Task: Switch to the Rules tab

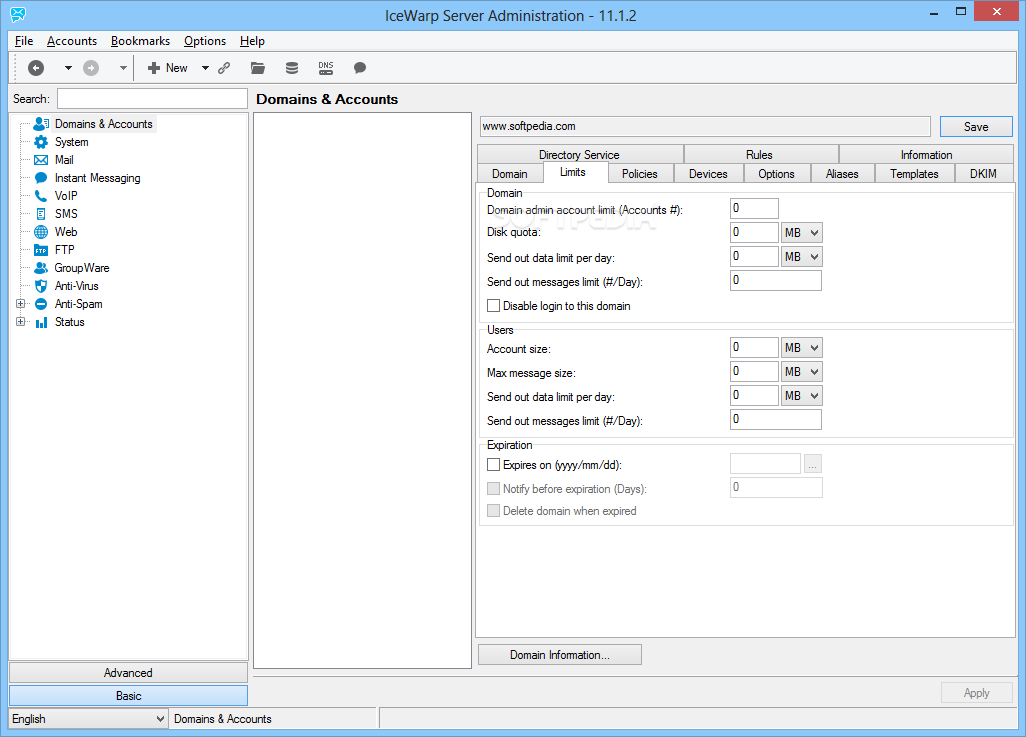Action: [759, 154]
